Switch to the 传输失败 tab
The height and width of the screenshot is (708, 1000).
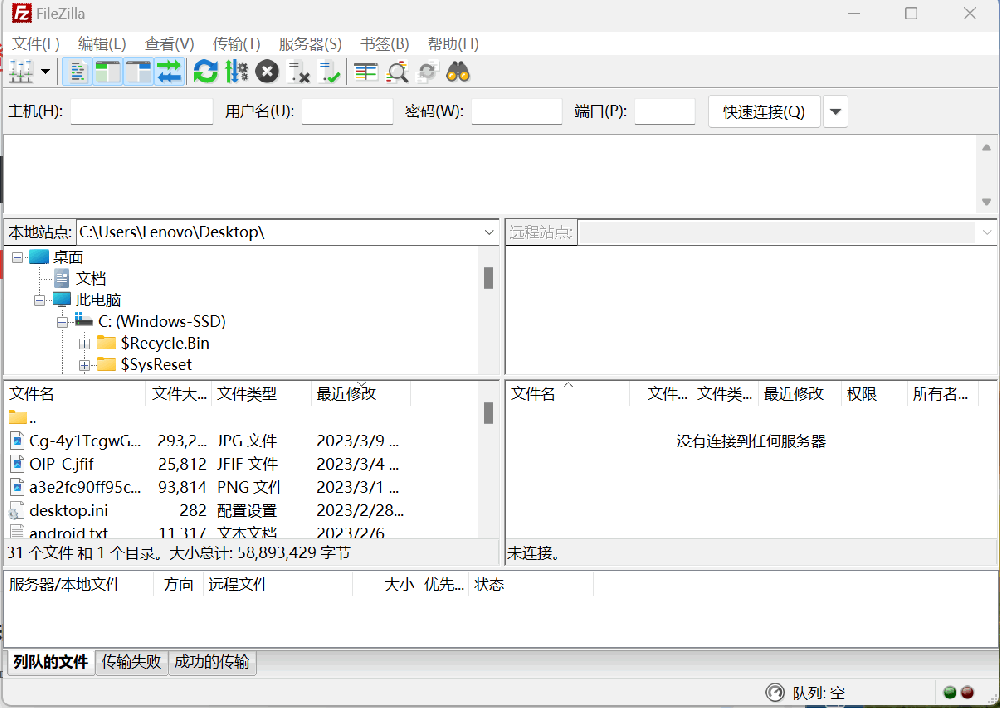coord(131,662)
